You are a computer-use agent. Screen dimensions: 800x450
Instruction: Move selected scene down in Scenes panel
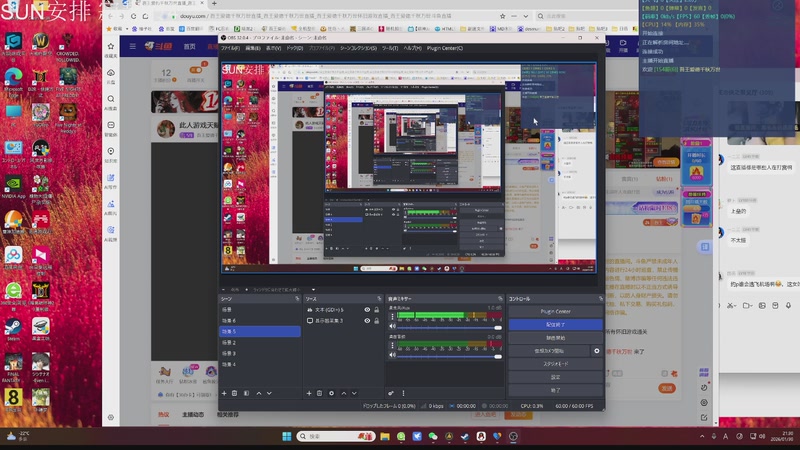[x=269, y=393]
